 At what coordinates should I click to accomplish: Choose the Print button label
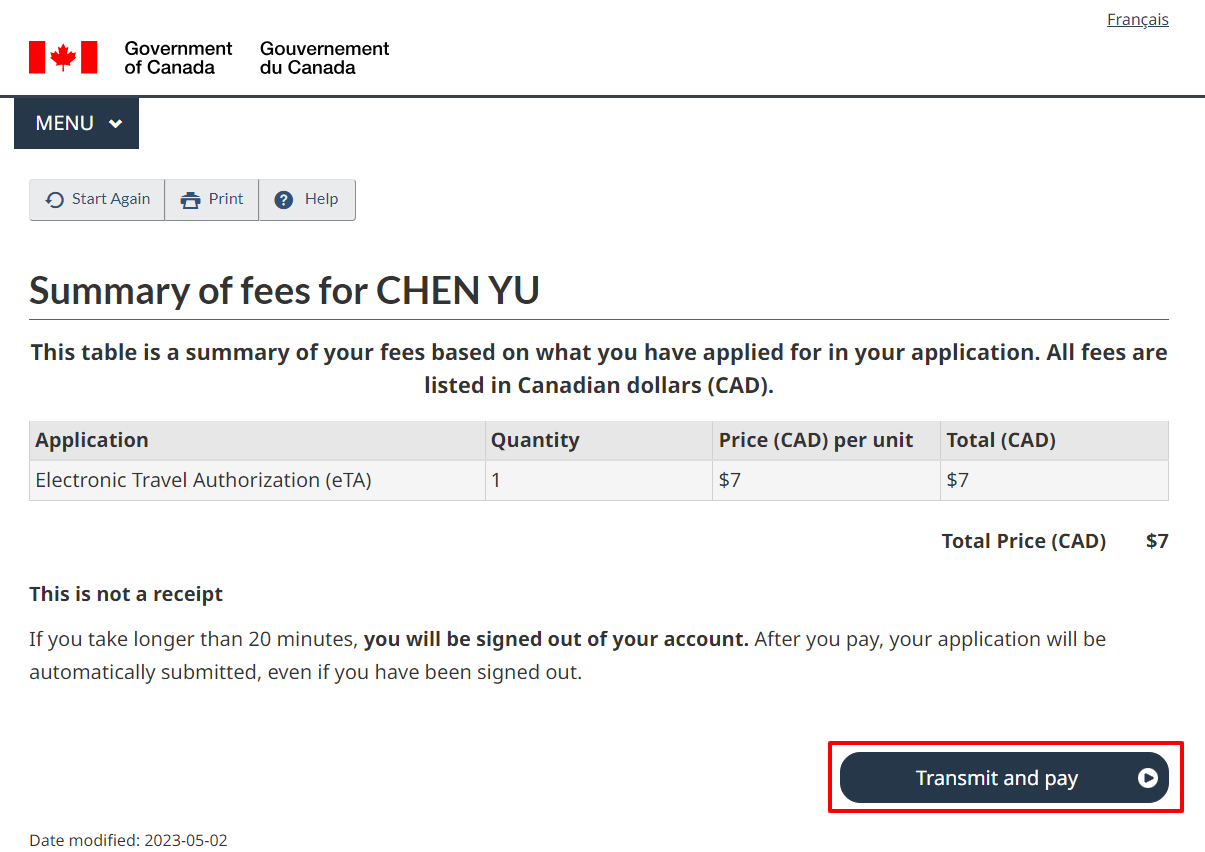(x=226, y=199)
